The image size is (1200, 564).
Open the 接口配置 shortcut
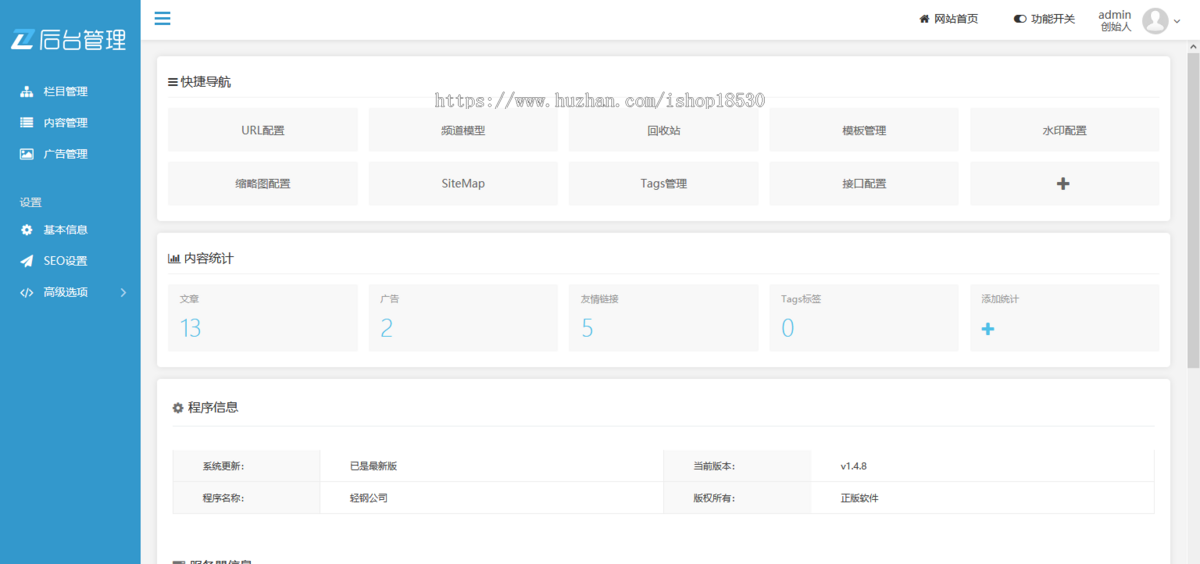[864, 184]
